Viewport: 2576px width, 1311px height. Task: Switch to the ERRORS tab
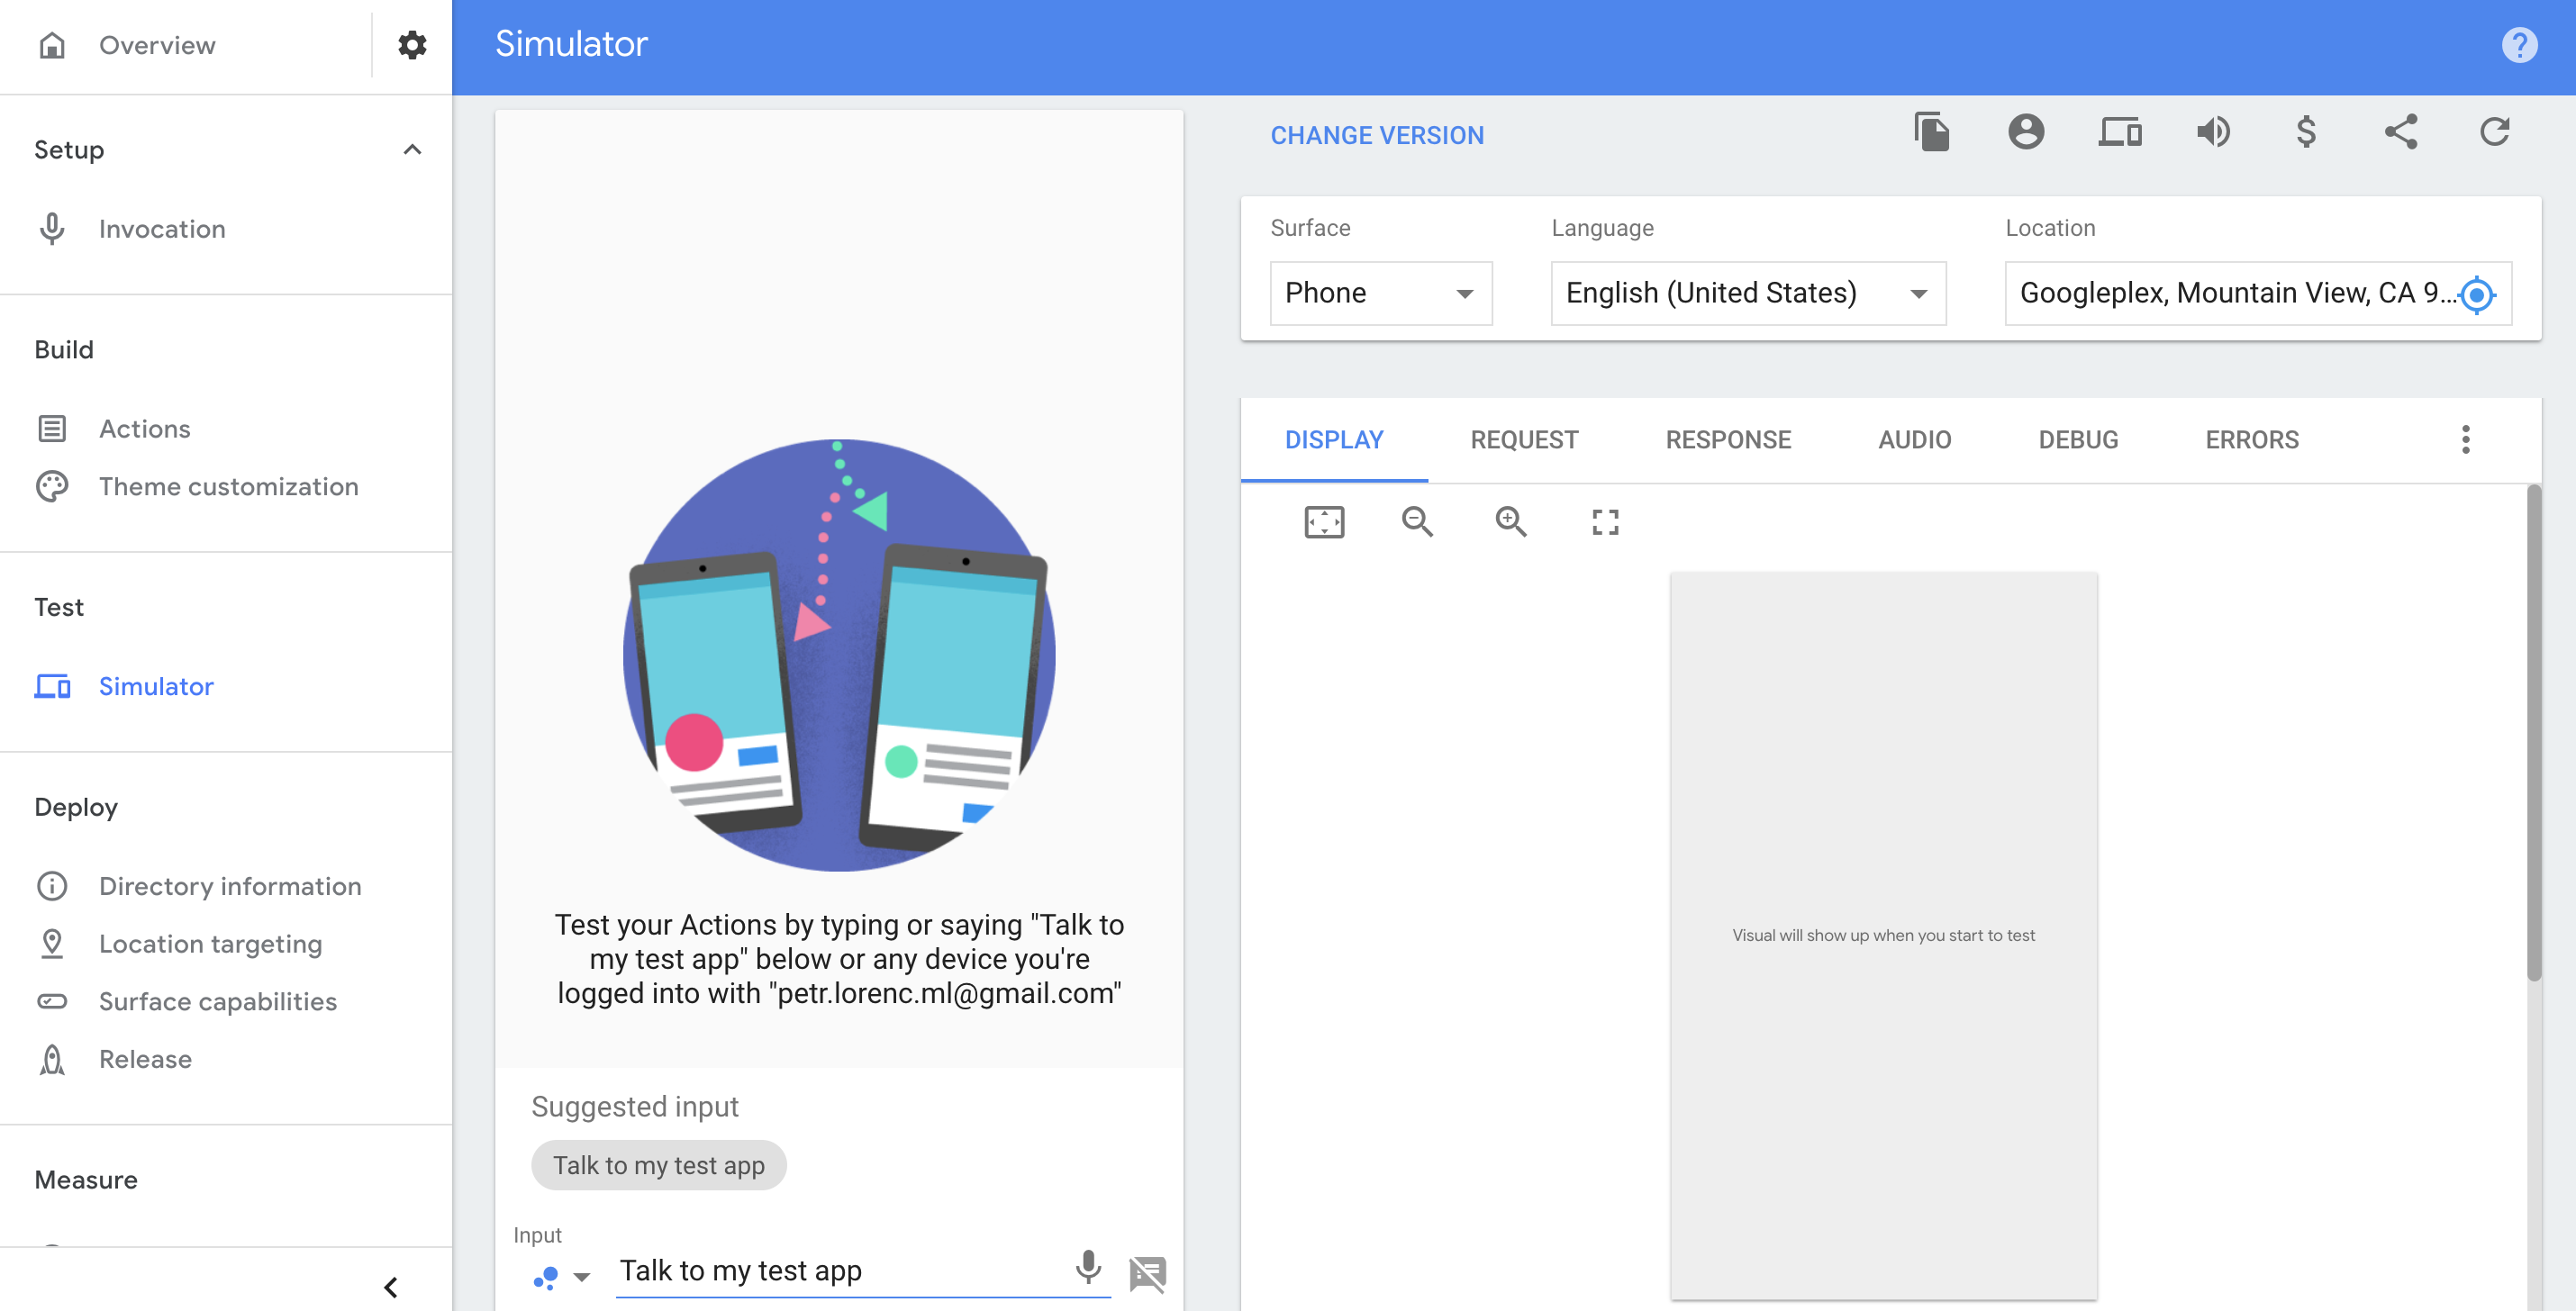click(x=2252, y=440)
